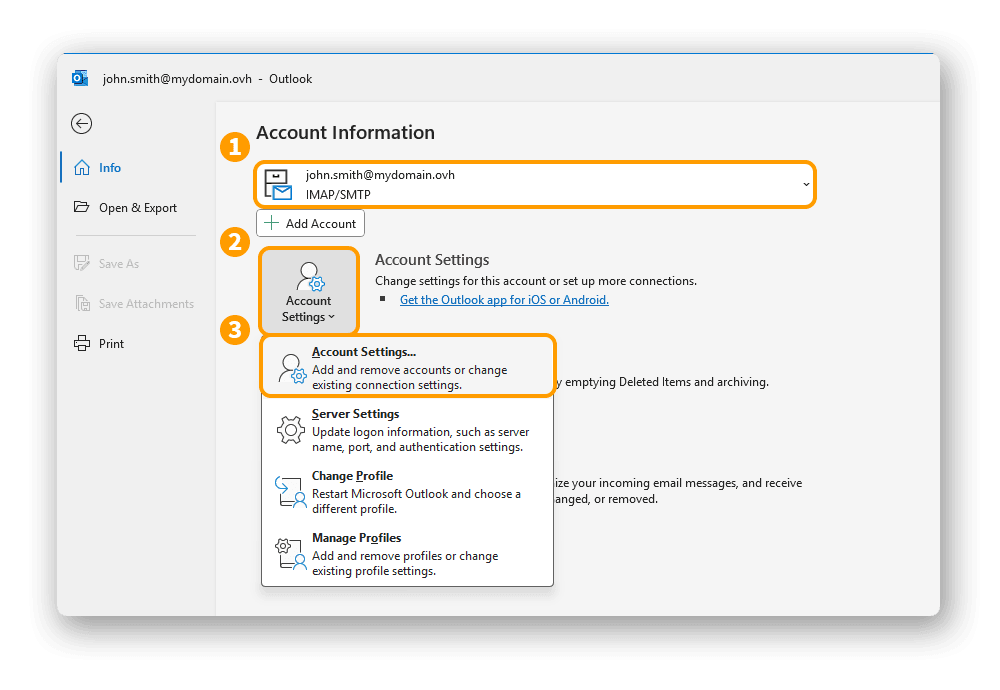The width and height of the screenshot is (1000, 690).
Task: Click the Add Account button
Action: [311, 223]
